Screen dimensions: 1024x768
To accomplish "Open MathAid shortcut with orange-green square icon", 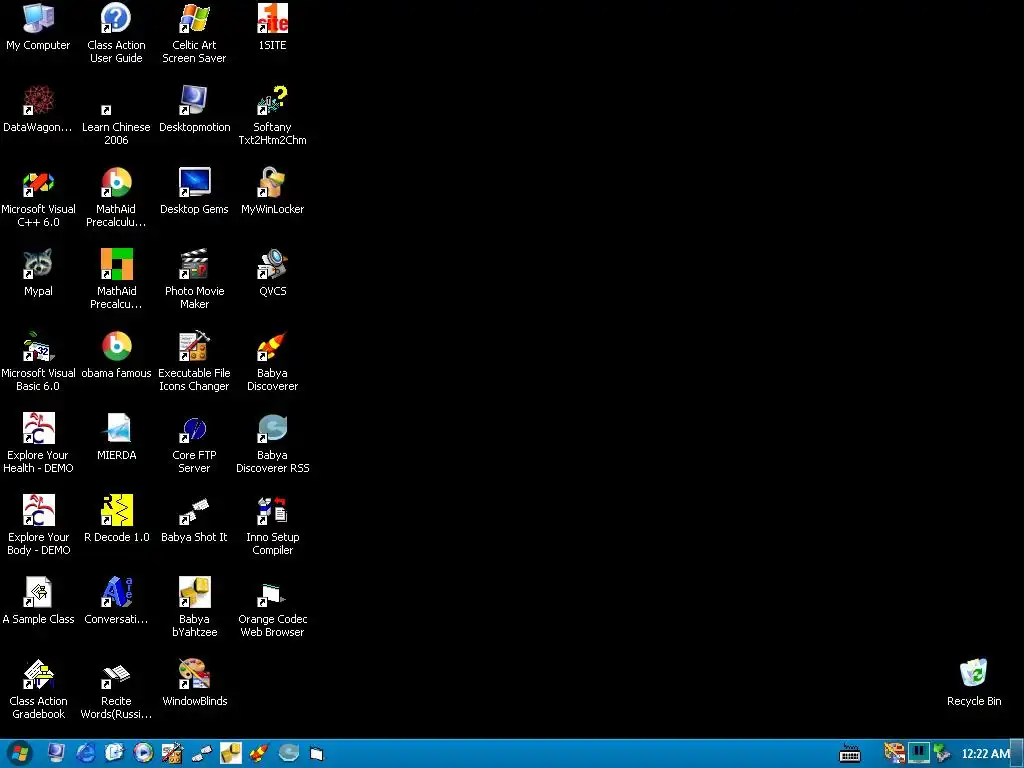I will [116, 280].
